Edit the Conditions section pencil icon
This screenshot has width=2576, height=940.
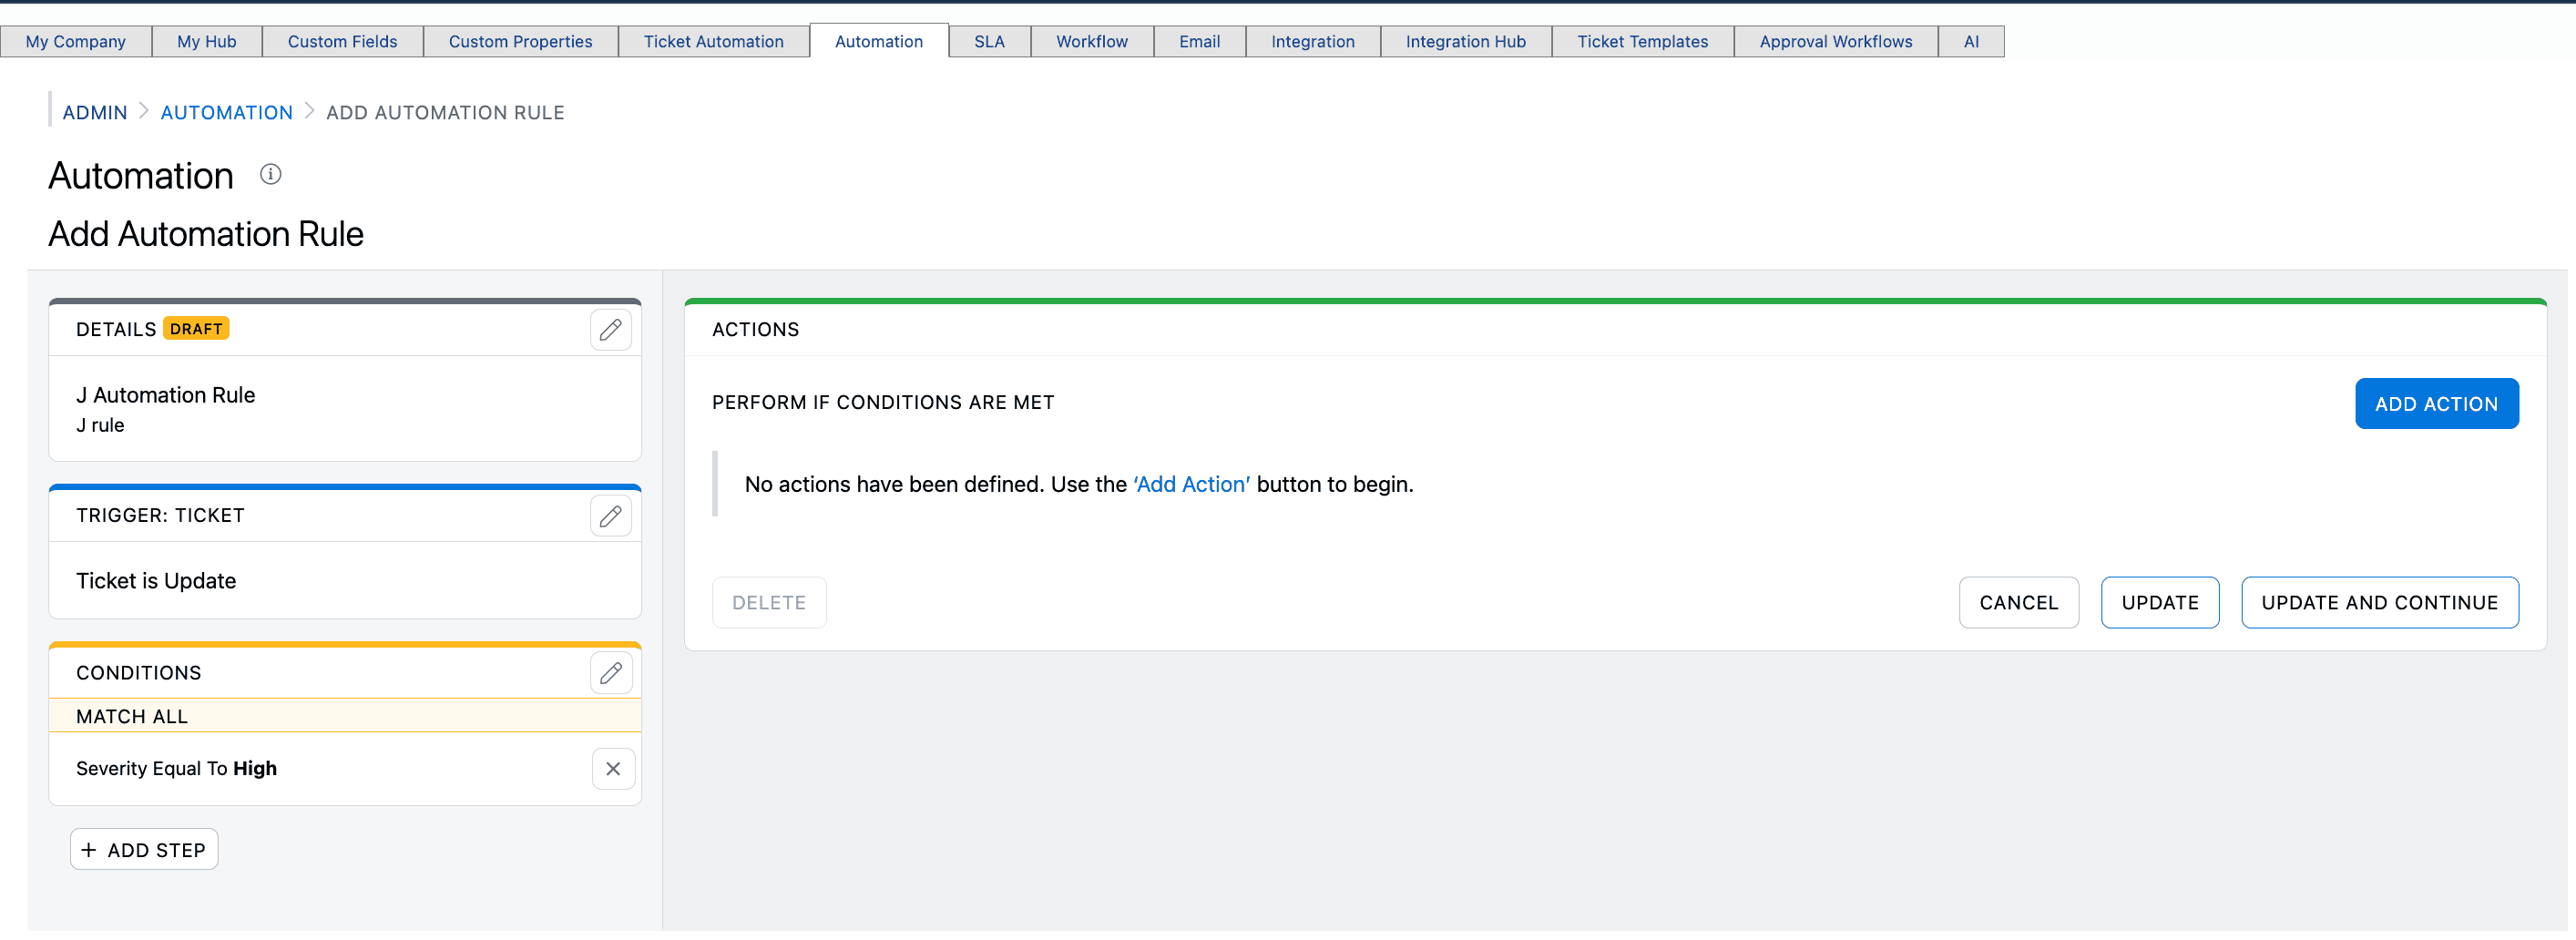(x=610, y=673)
